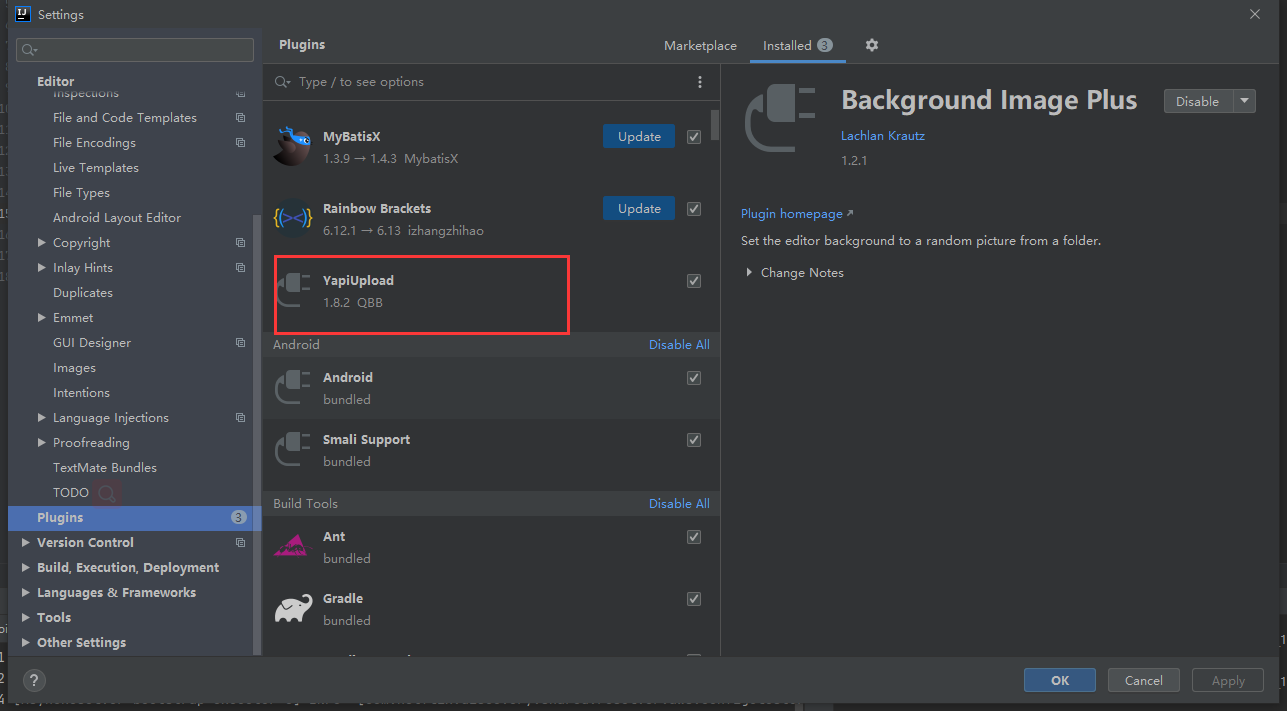This screenshot has height=711, width=1287.
Task: Expand the Version Control section
Action: click(x=26, y=543)
